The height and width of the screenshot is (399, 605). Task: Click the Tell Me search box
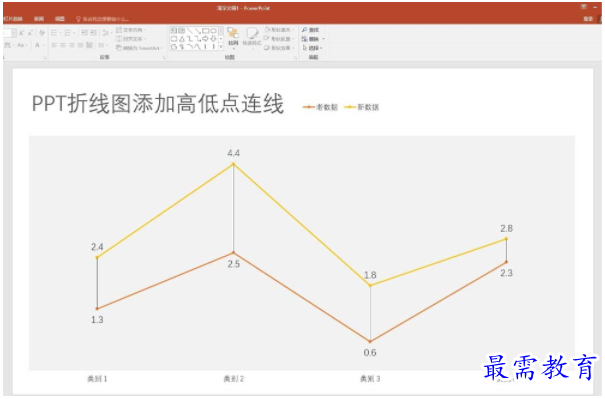pyautogui.click(x=102, y=19)
